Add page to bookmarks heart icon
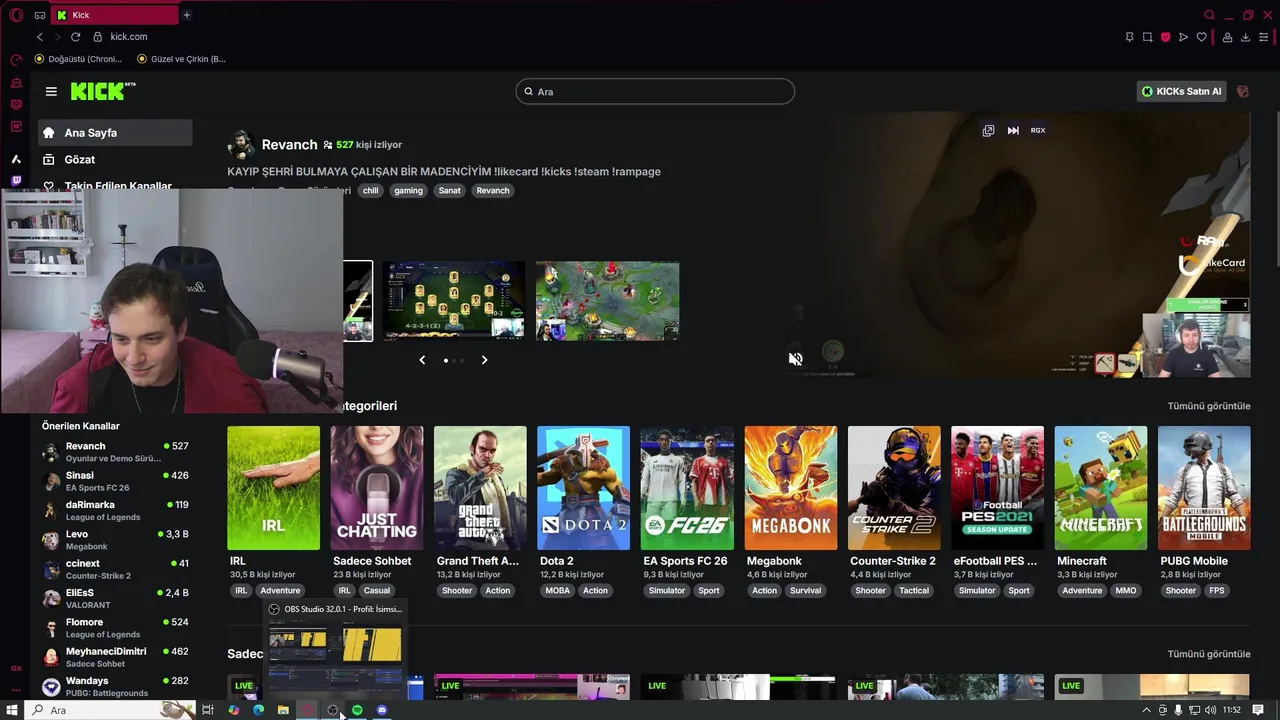This screenshot has width=1280, height=720. (x=1201, y=37)
